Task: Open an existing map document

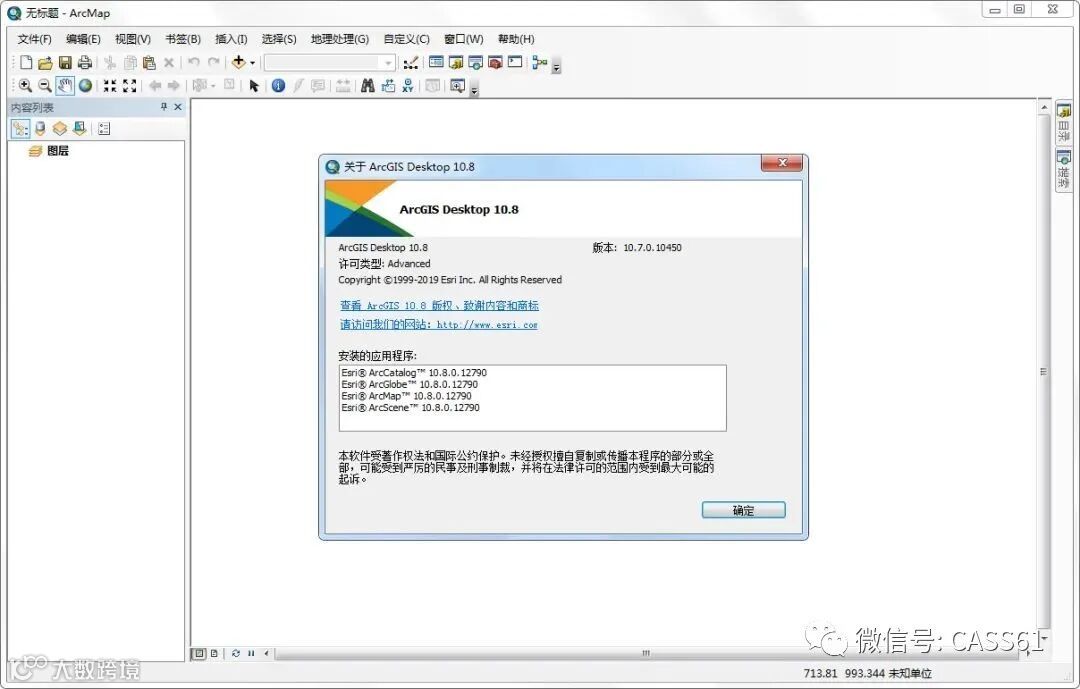Action: (45, 63)
